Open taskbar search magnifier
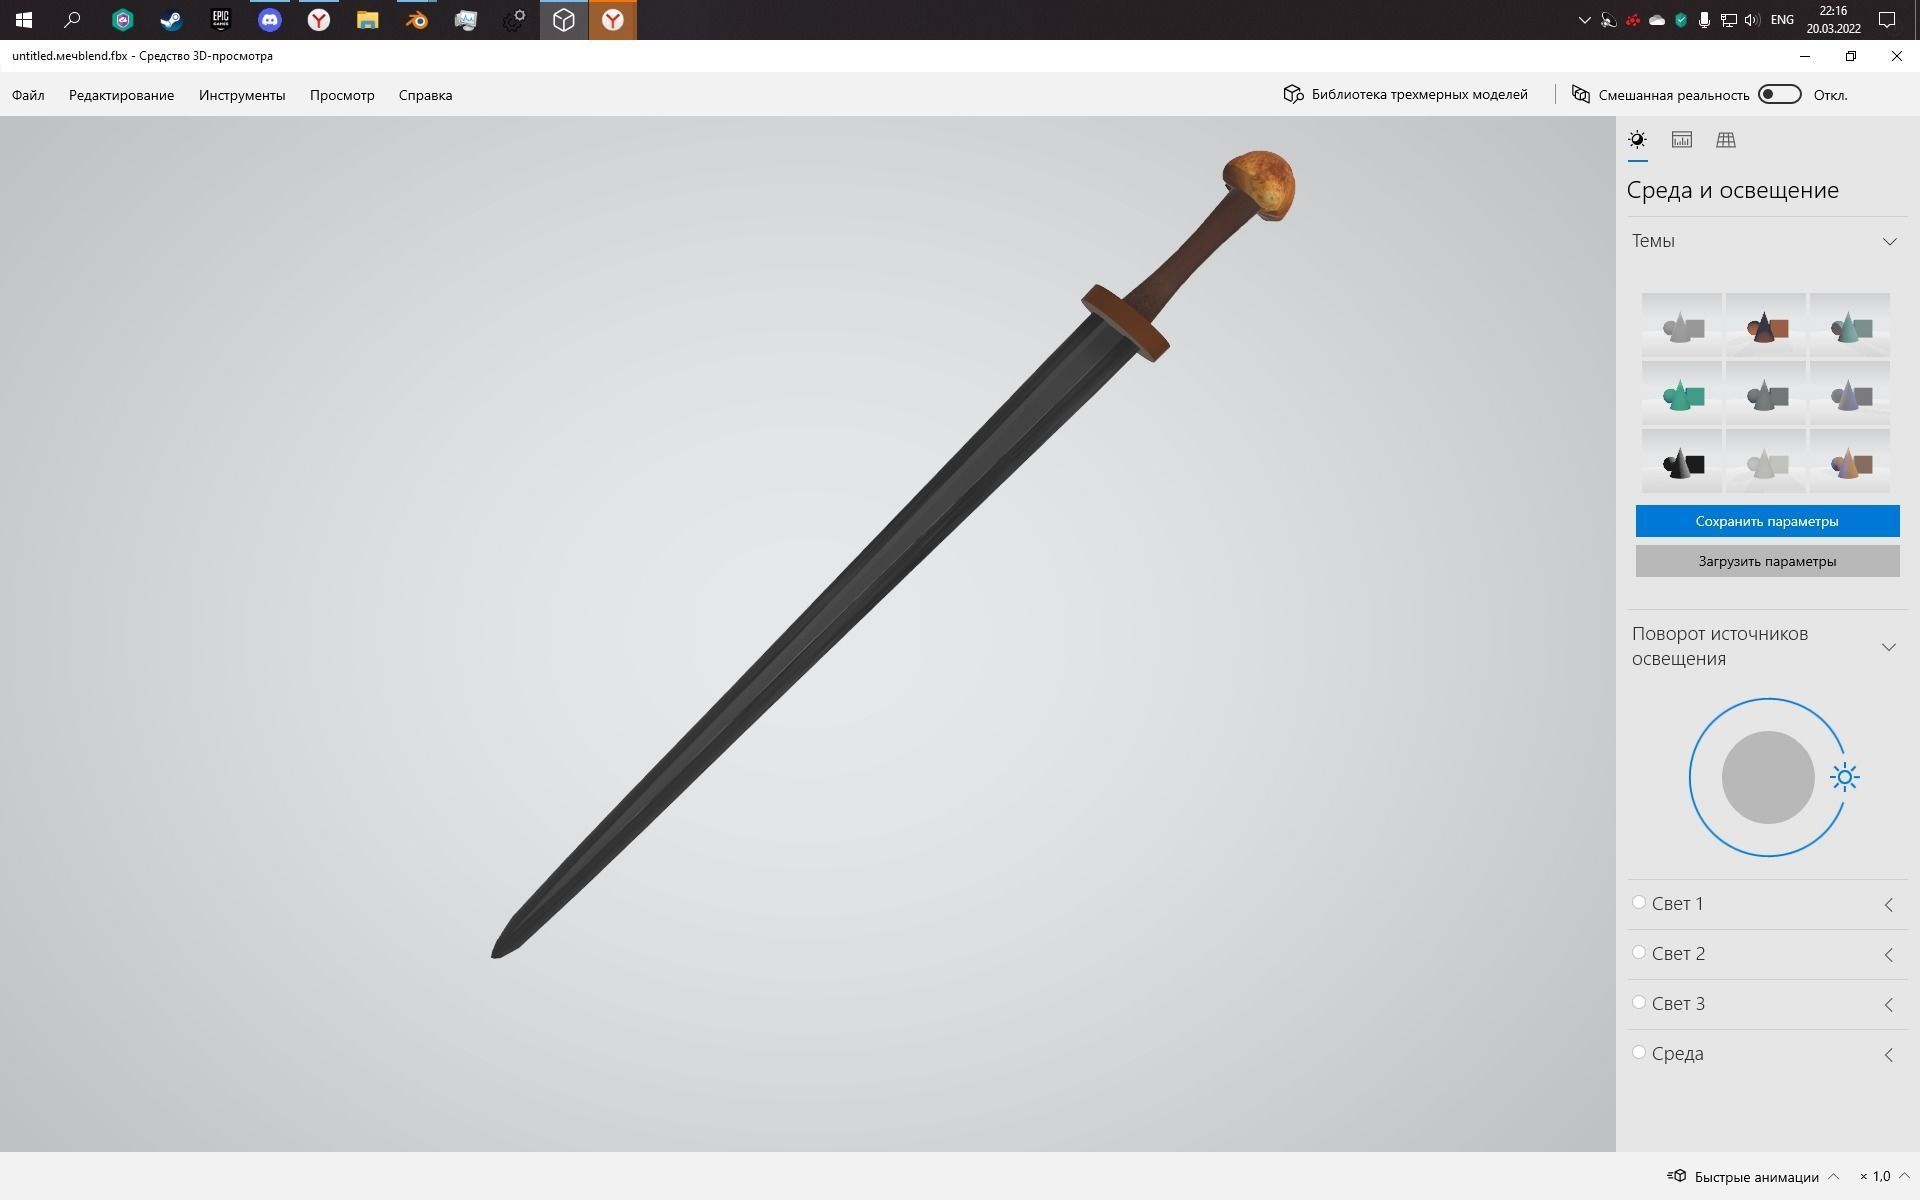Image resolution: width=1920 pixels, height=1200 pixels. click(72, 20)
